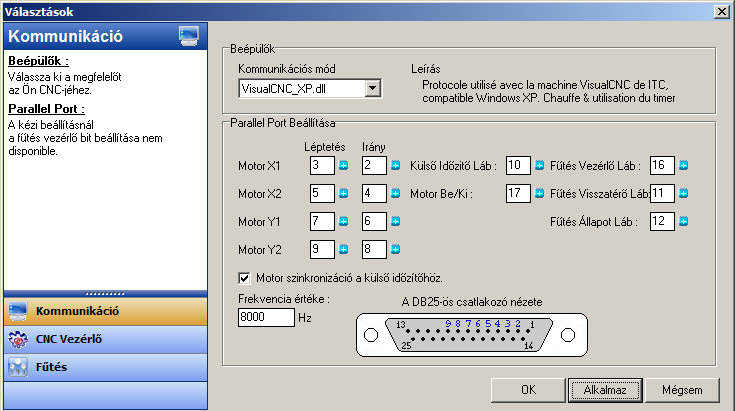Screen dimensions: 735x411
Task: Click Motor X2 Irány field showing 4
Action: tap(374, 194)
